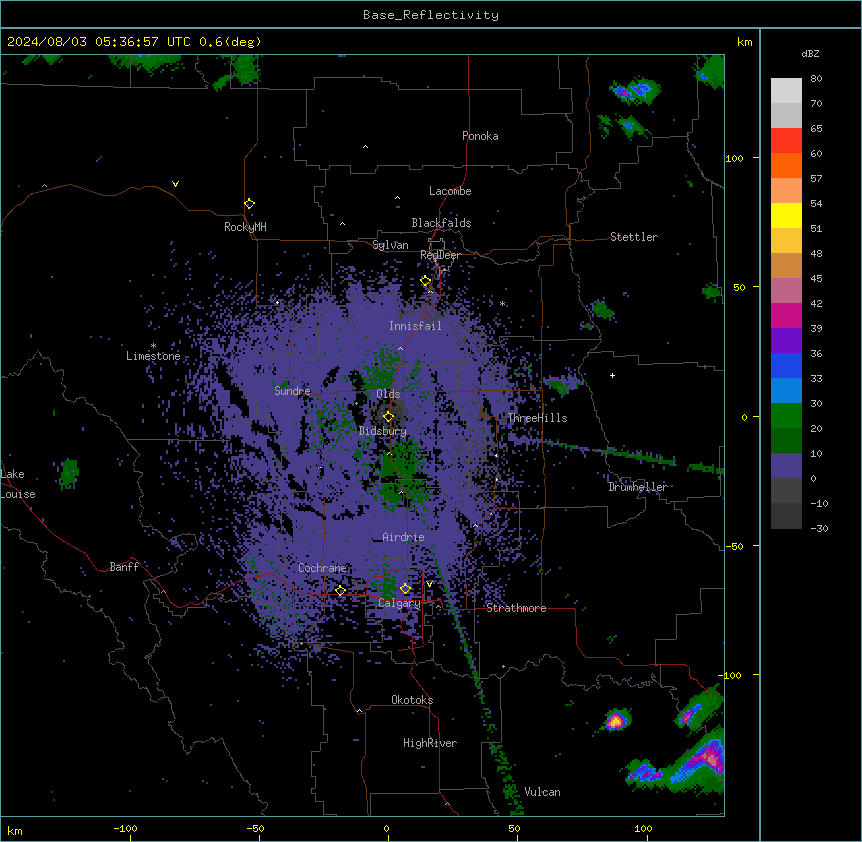Click the Calgary city label
This screenshot has height=842, width=862.
(x=399, y=603)
